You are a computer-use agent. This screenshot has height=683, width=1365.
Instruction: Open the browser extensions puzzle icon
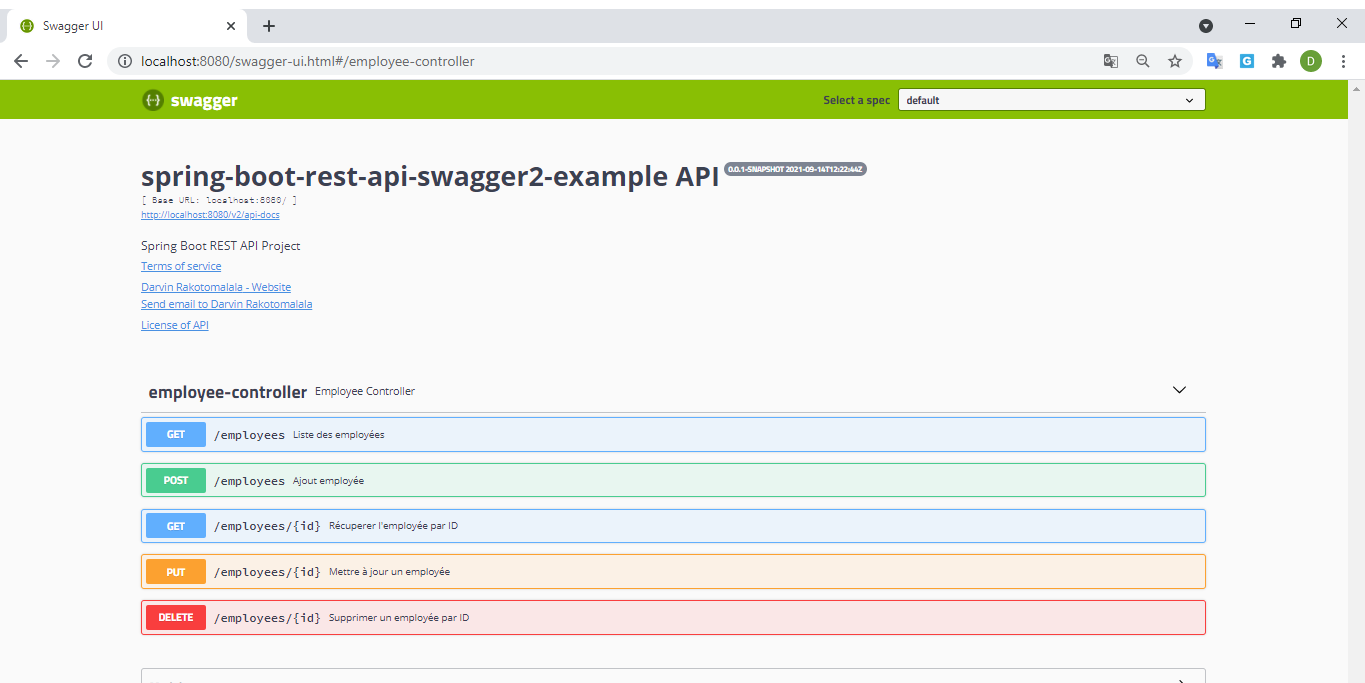1279,61
